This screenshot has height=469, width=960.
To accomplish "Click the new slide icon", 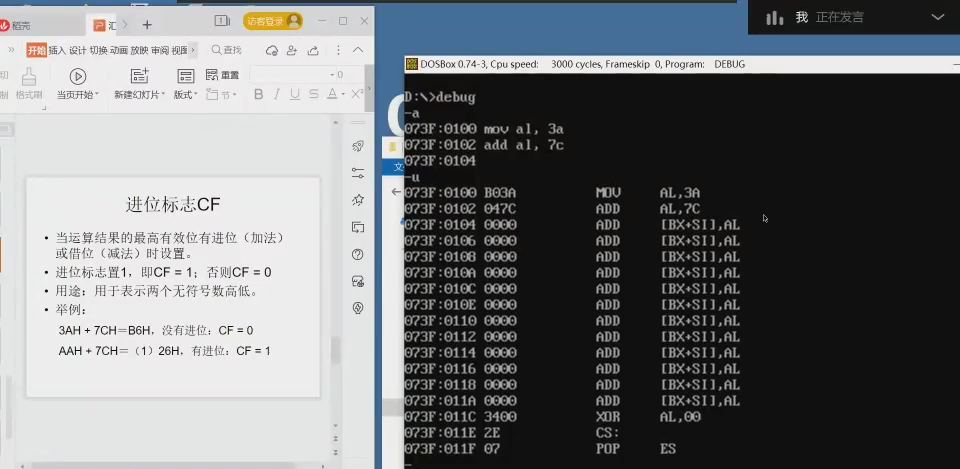I will click(x=140, y=76).
